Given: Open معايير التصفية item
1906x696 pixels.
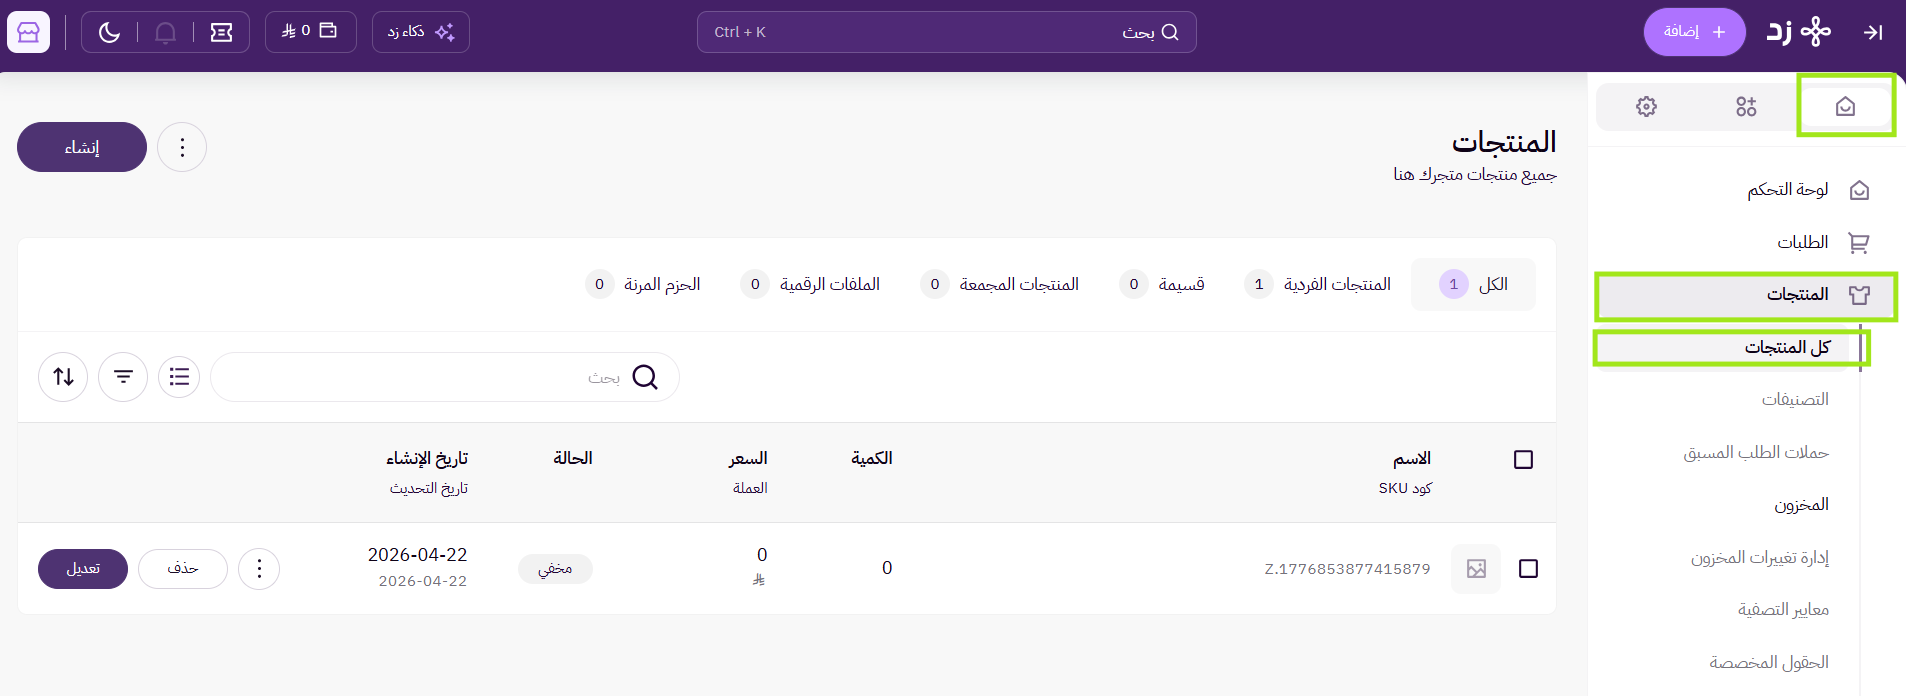Looking at the screenshot, I should [x=1783, y=610].
